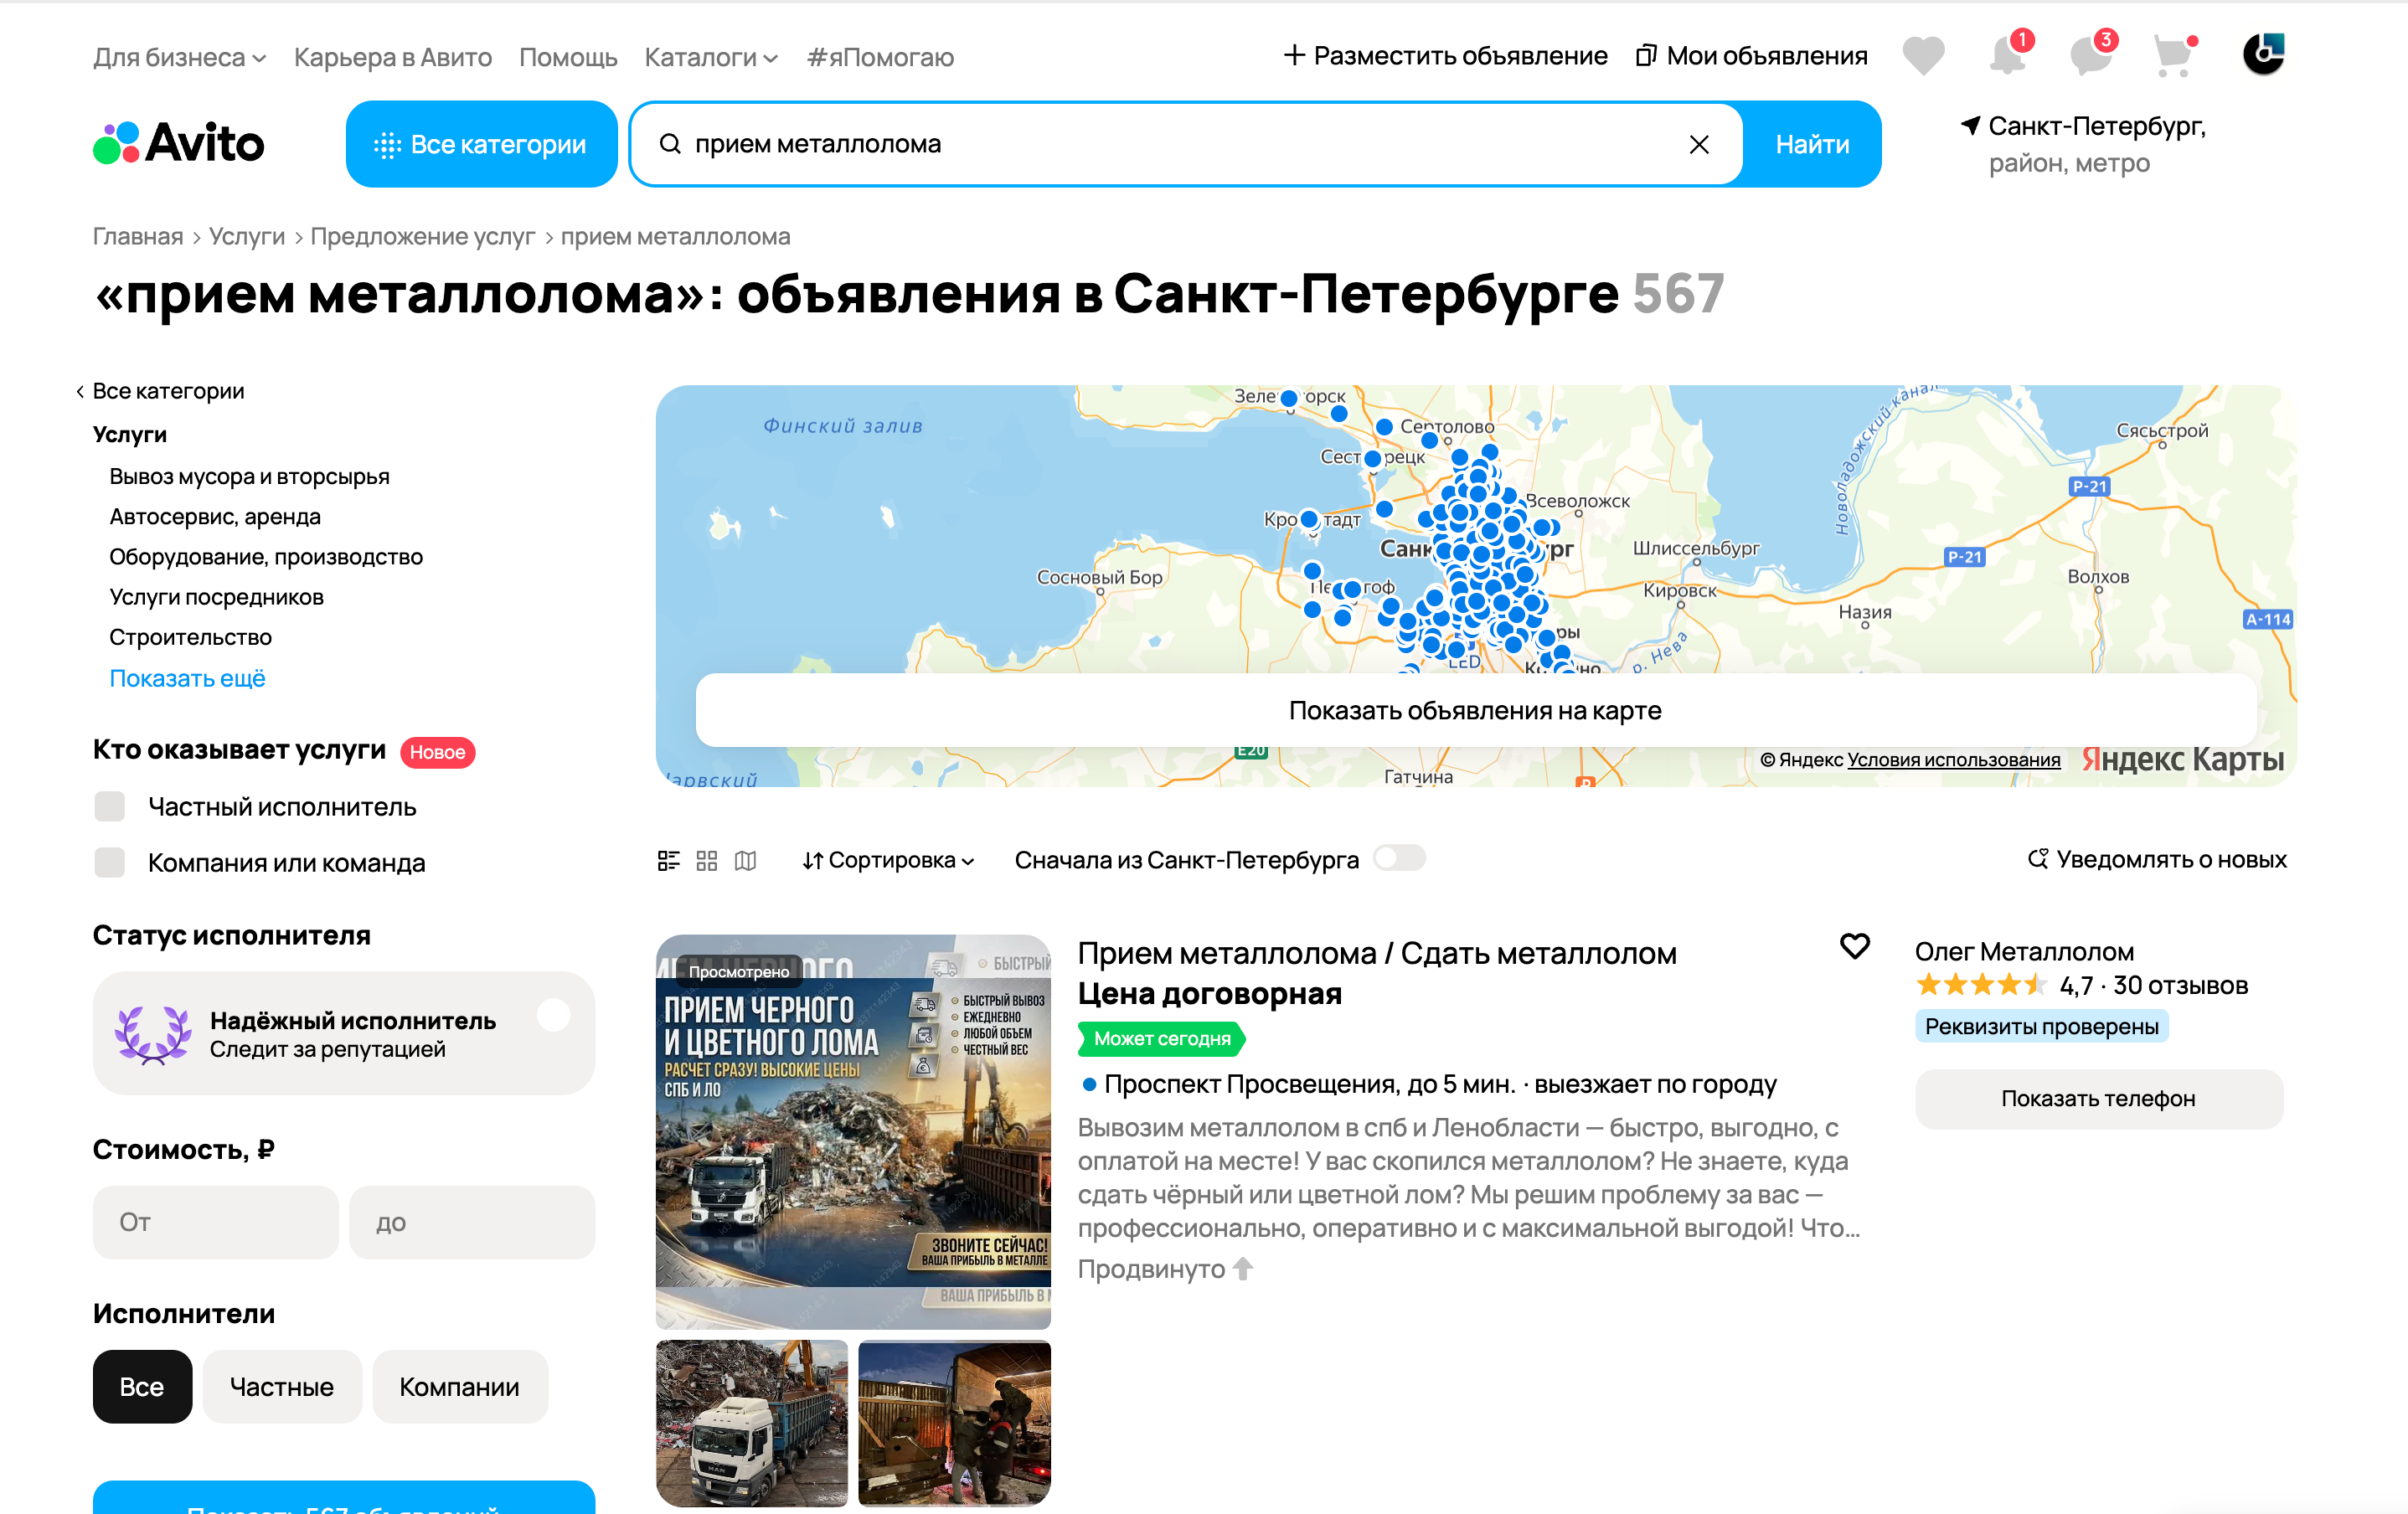Add first listing to favorites heart
Image resolution: width=2408 pixels, height=1514 pixels.
click(1854, 946)
